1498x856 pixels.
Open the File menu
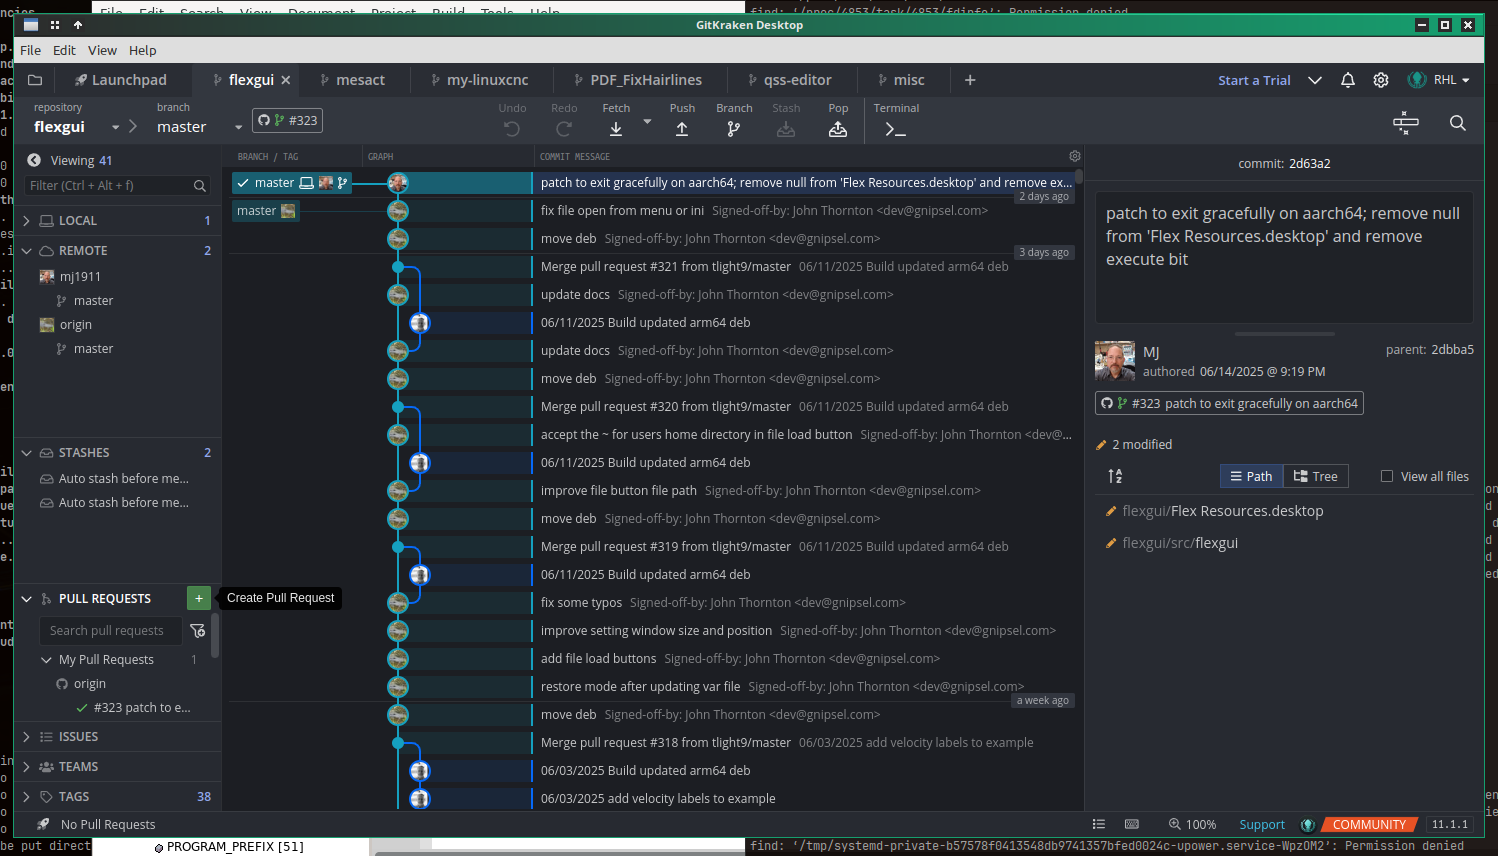(x=31, y=50)
